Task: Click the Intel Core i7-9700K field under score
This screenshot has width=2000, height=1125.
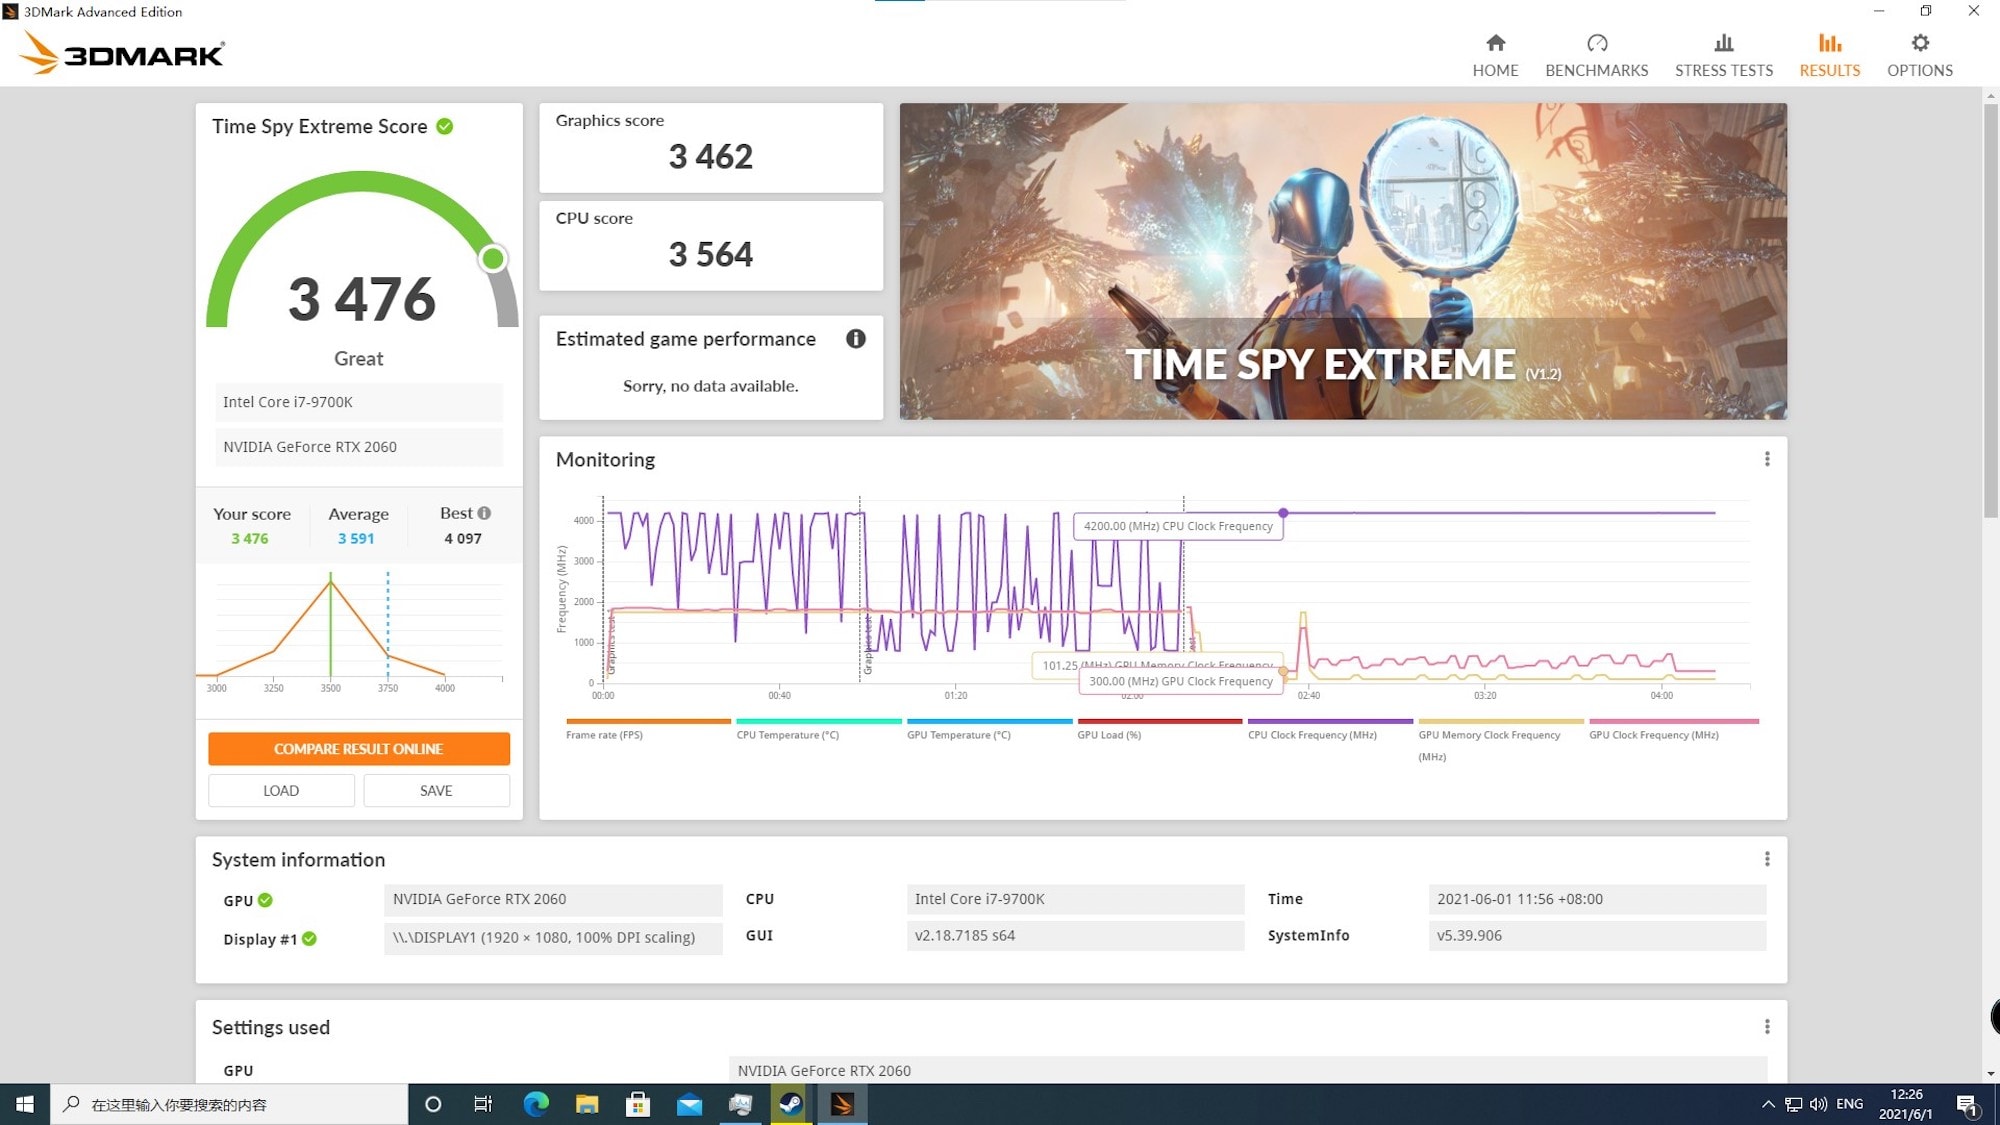Action: [x=359, y=402]
